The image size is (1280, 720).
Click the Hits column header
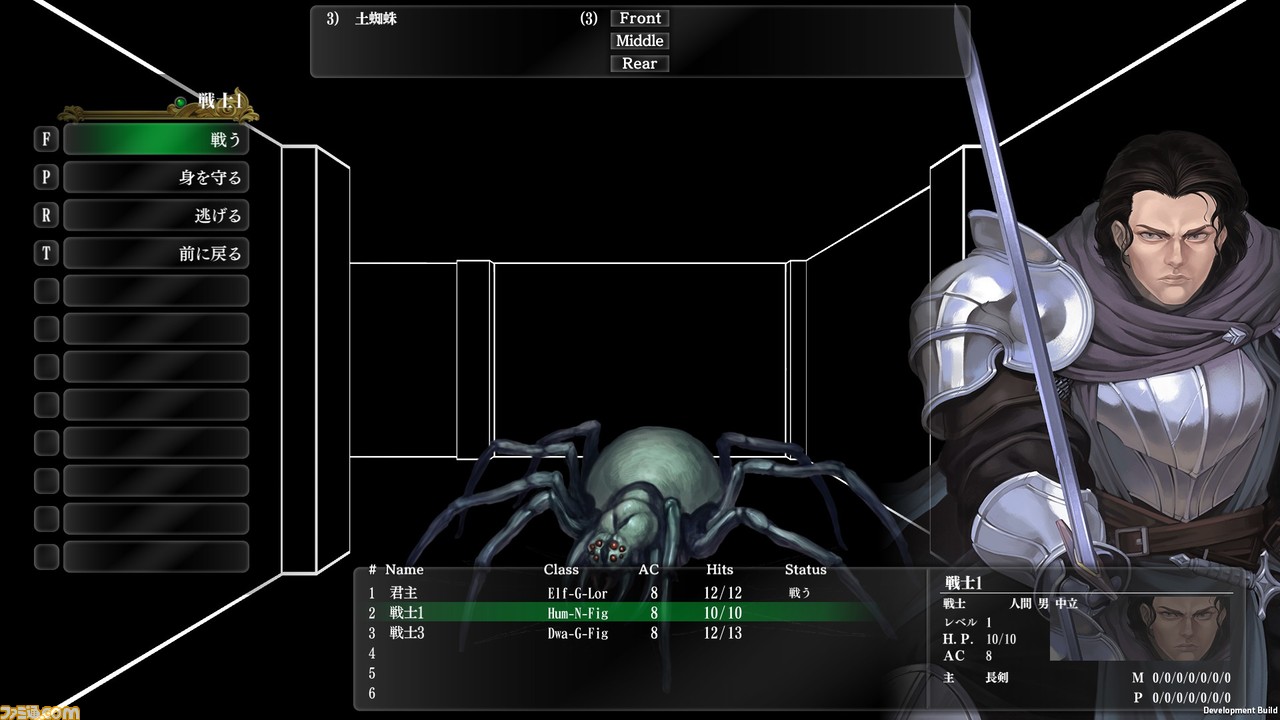(719, 570)
